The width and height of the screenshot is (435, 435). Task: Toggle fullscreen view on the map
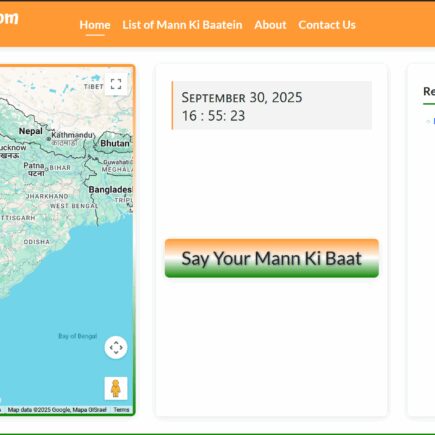tap(116, 84)
